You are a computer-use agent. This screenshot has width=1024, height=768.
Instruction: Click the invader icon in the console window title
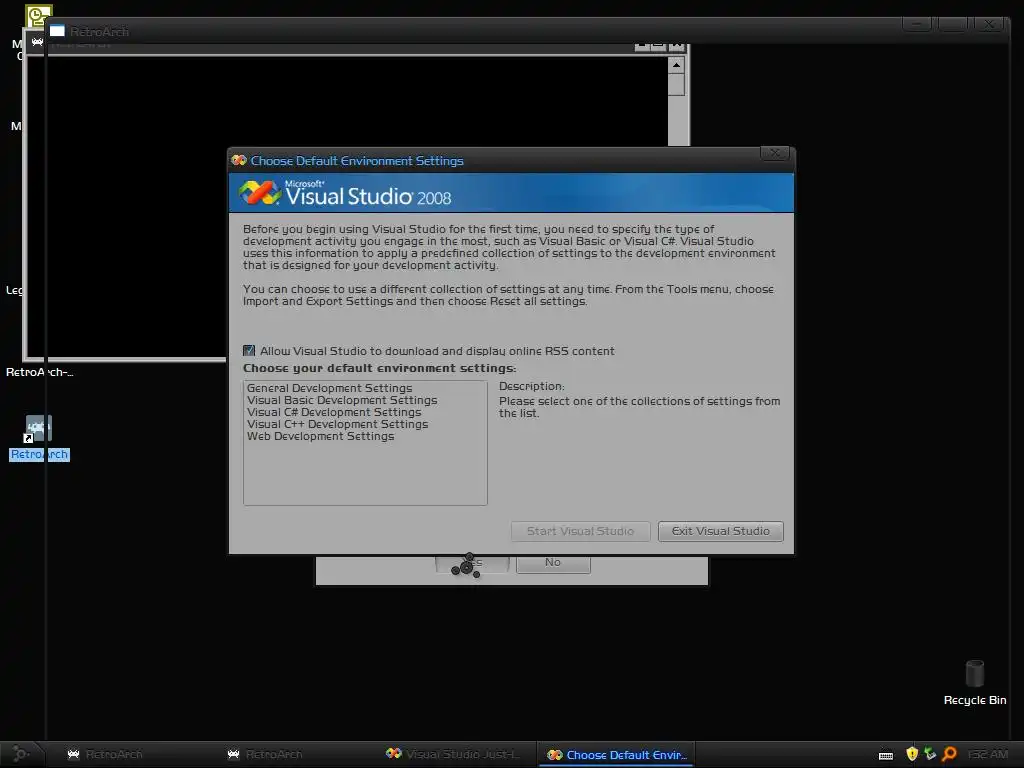(37, 42)
